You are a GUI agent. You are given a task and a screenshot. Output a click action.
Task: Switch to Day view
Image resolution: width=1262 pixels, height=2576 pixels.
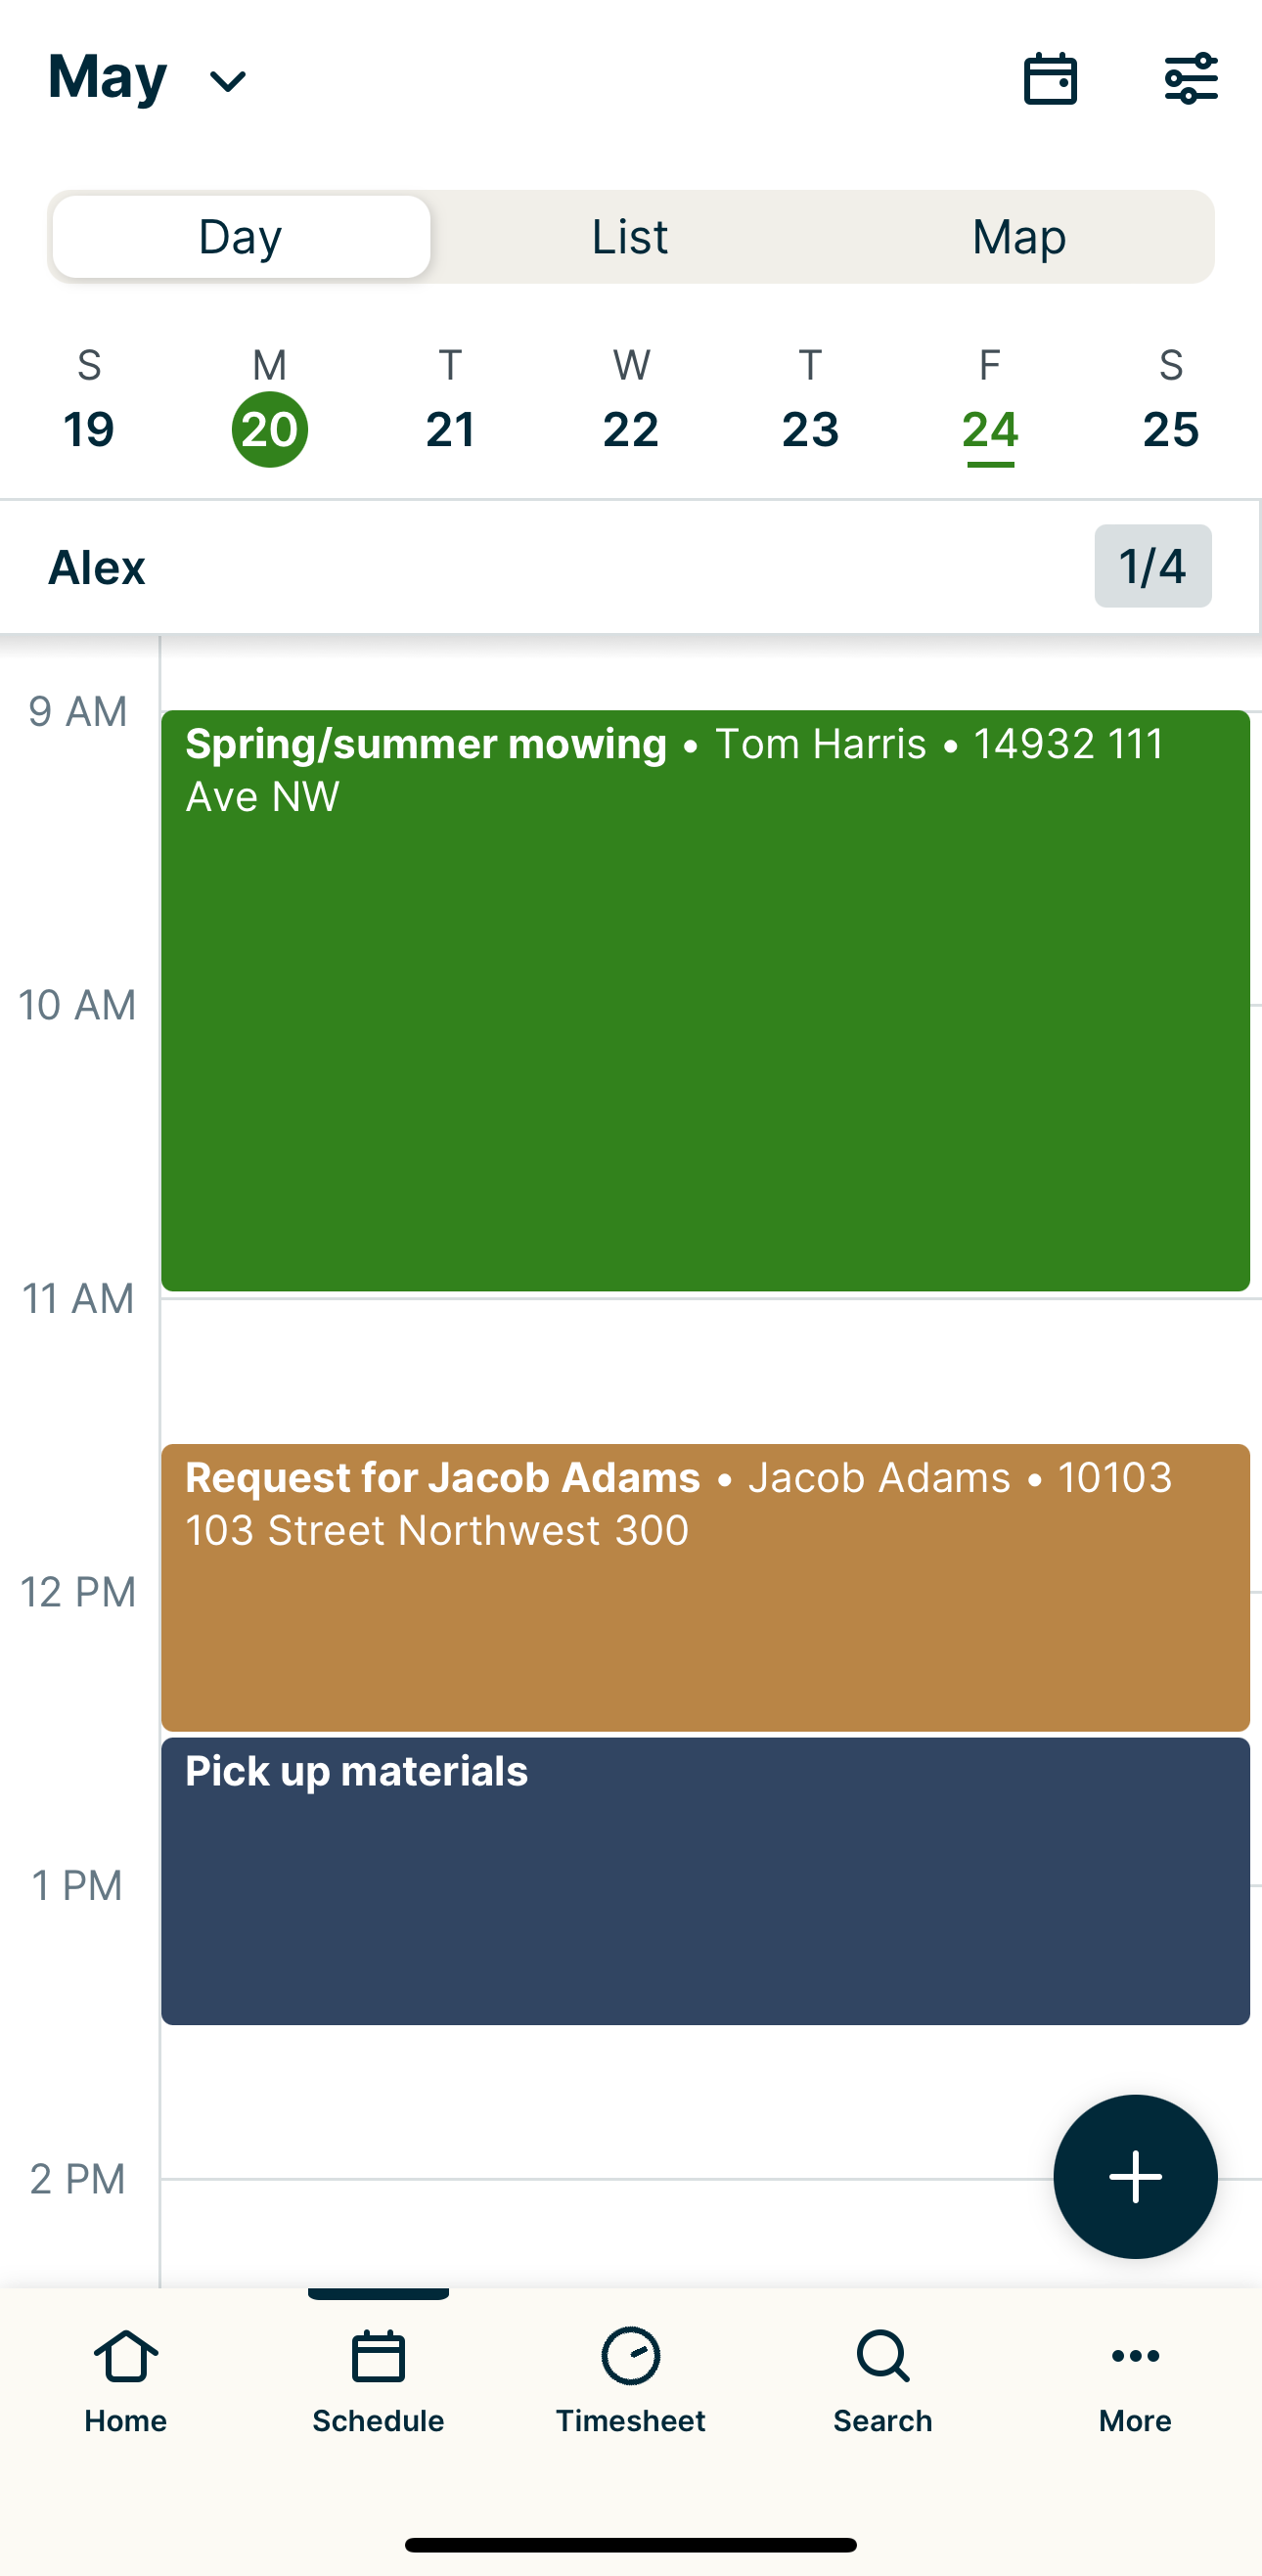coord(241,237)
